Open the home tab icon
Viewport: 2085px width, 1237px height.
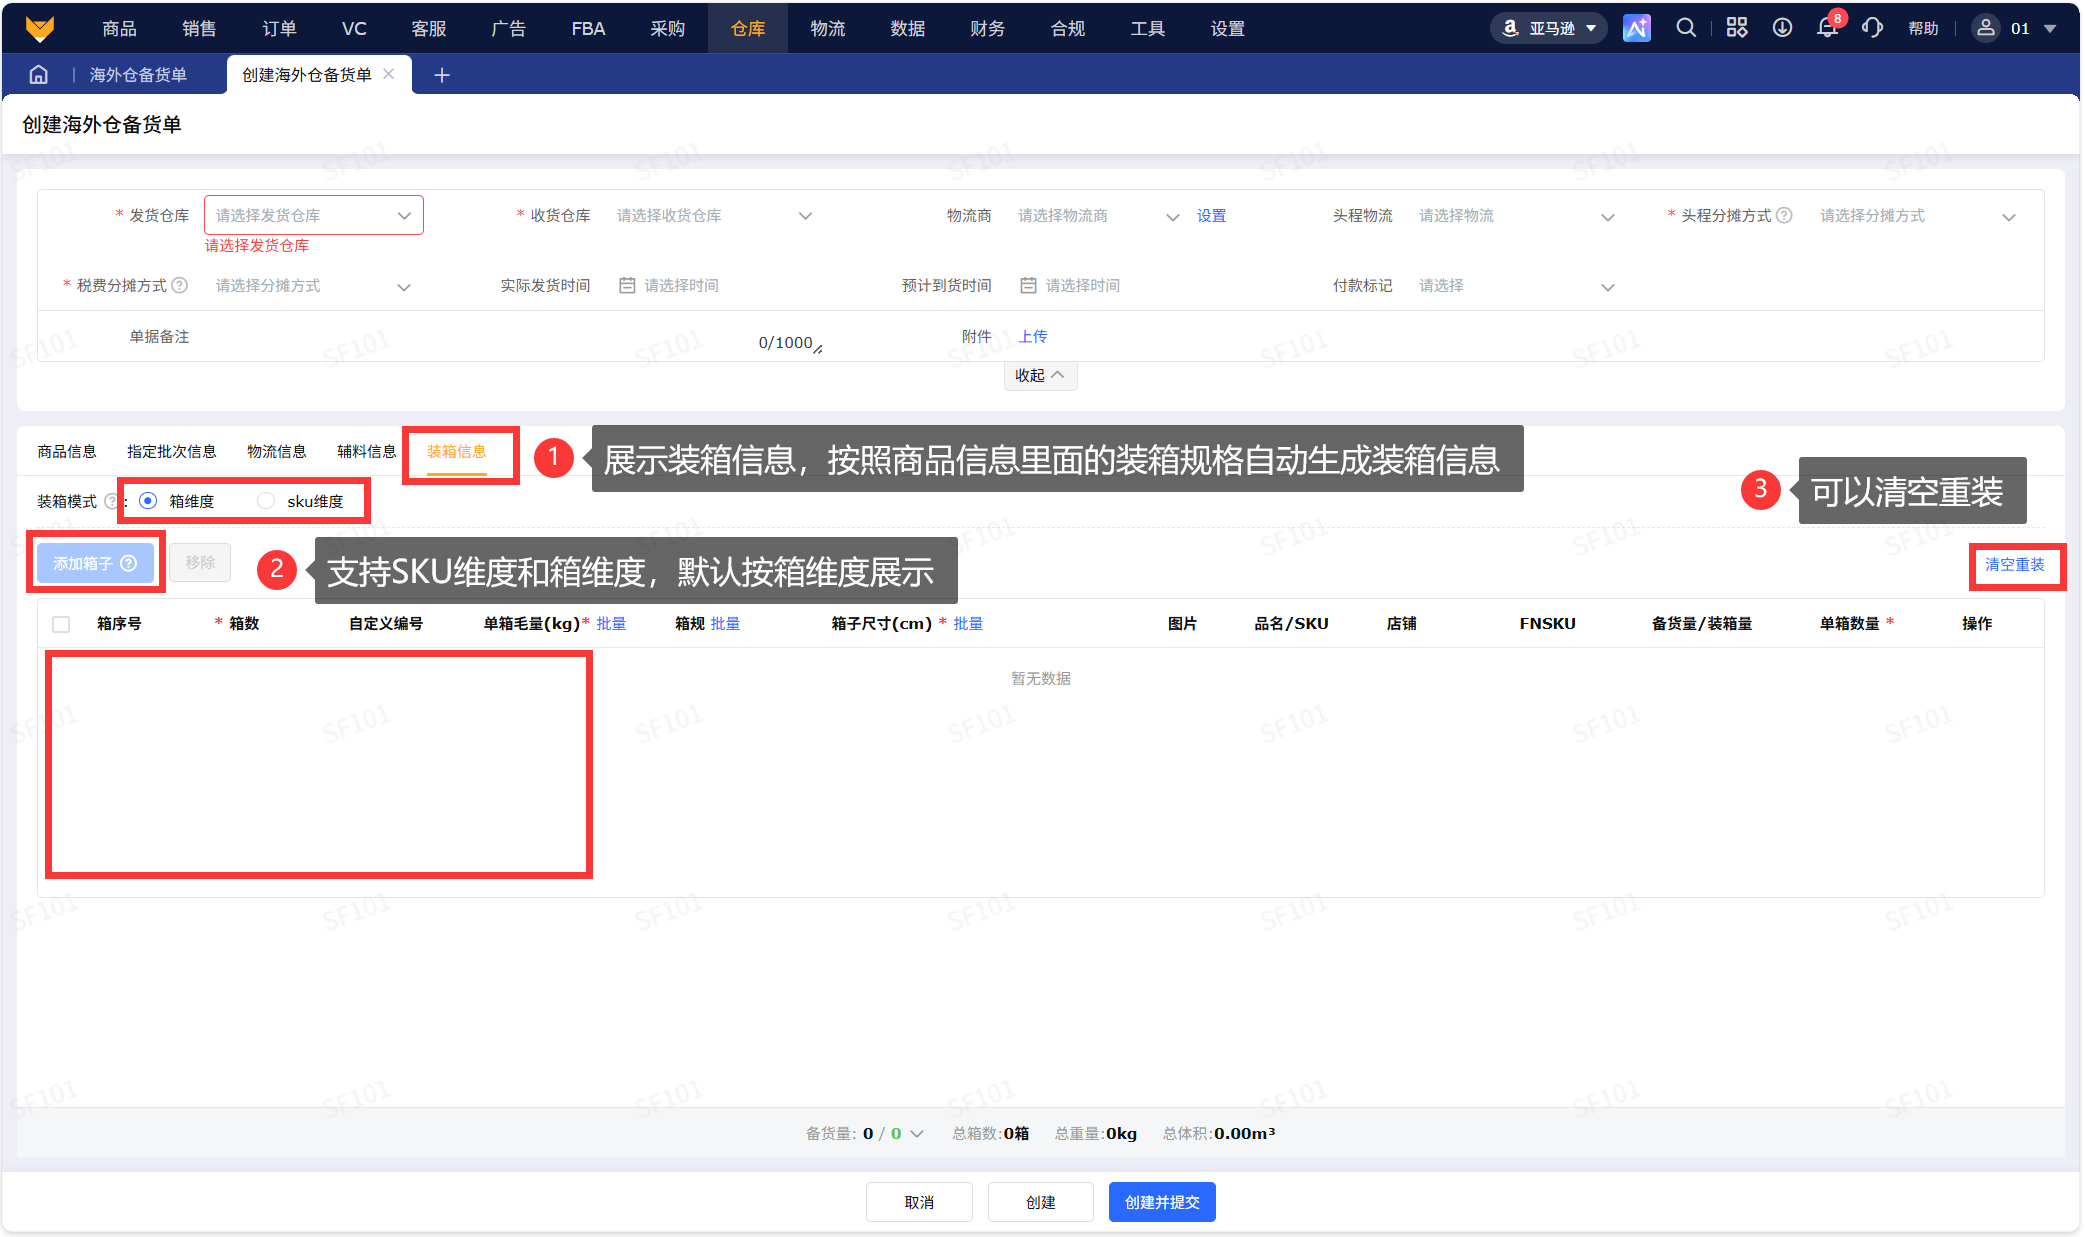[x=39, y=75]
